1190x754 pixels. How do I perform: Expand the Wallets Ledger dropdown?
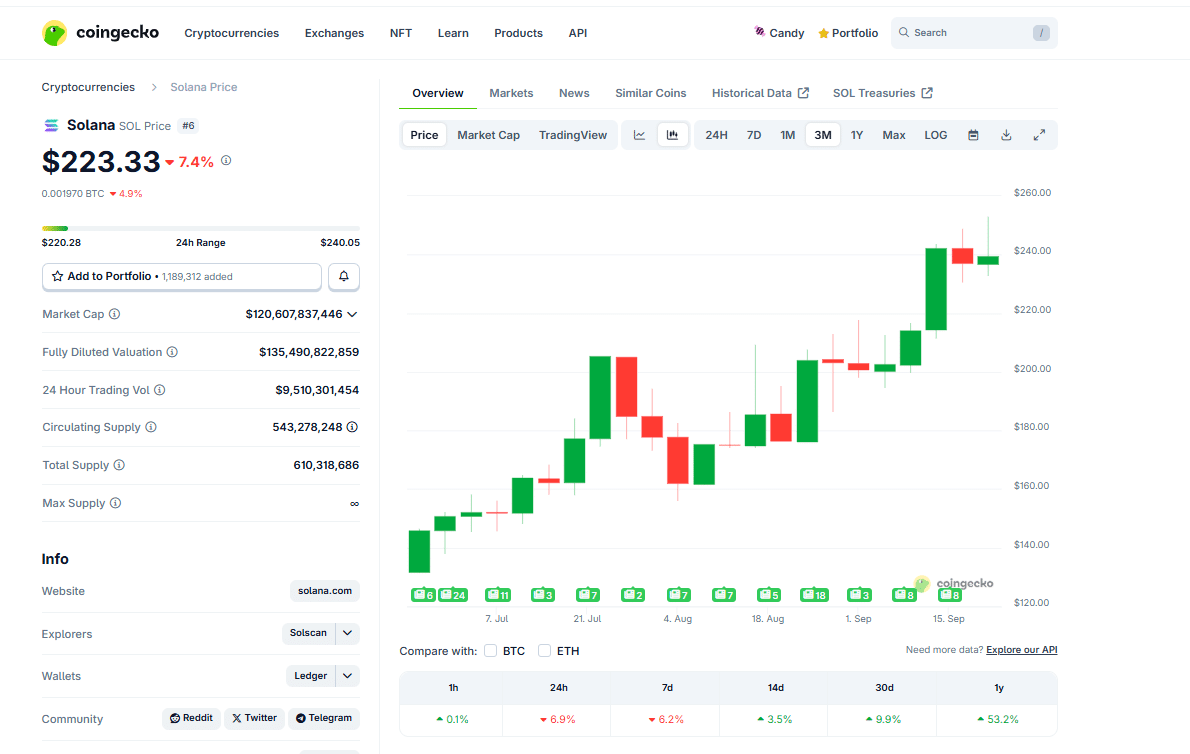347,676
